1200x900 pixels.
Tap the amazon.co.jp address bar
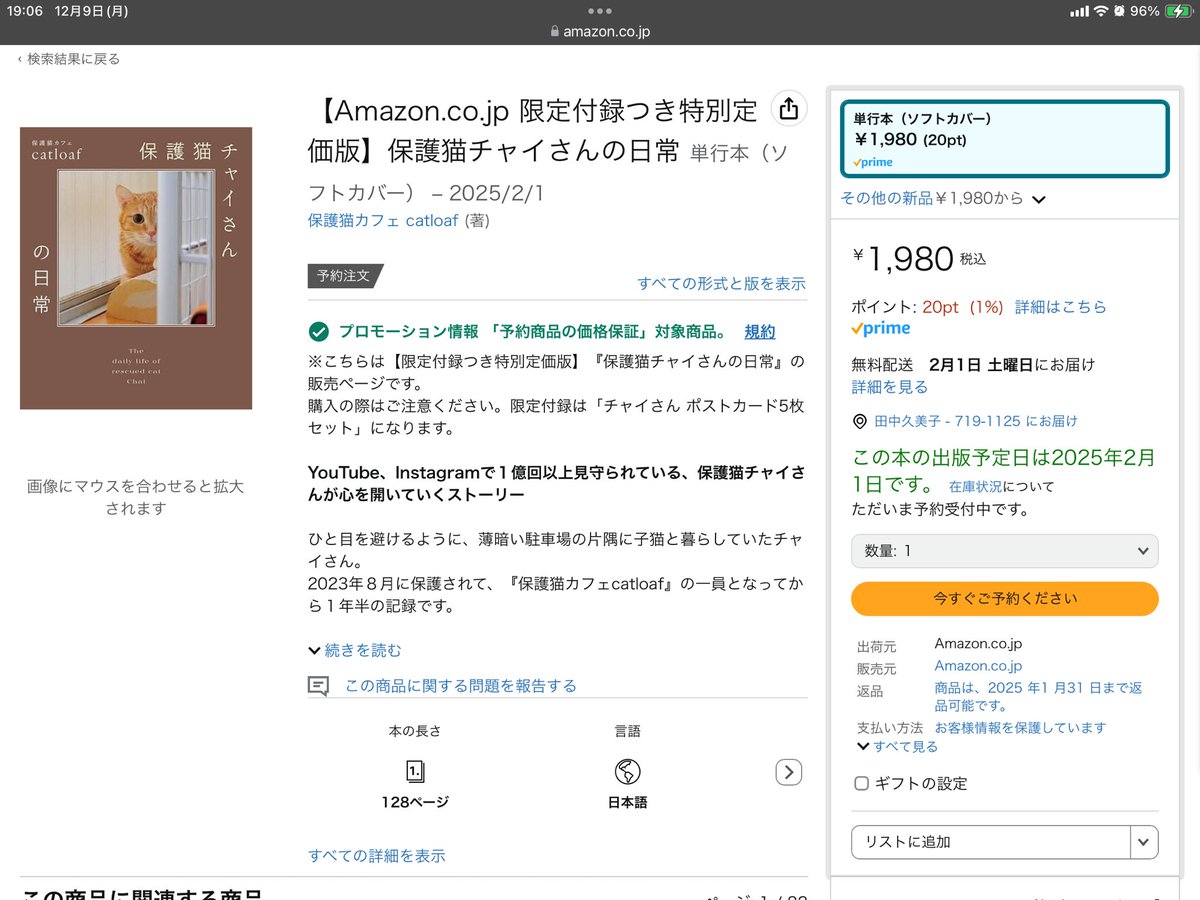[x=600, y=31]
